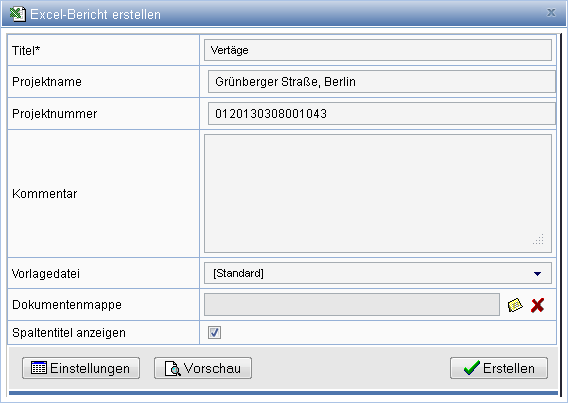
Task: Focus the Projektname input field
Action: [x=381, y=82]
